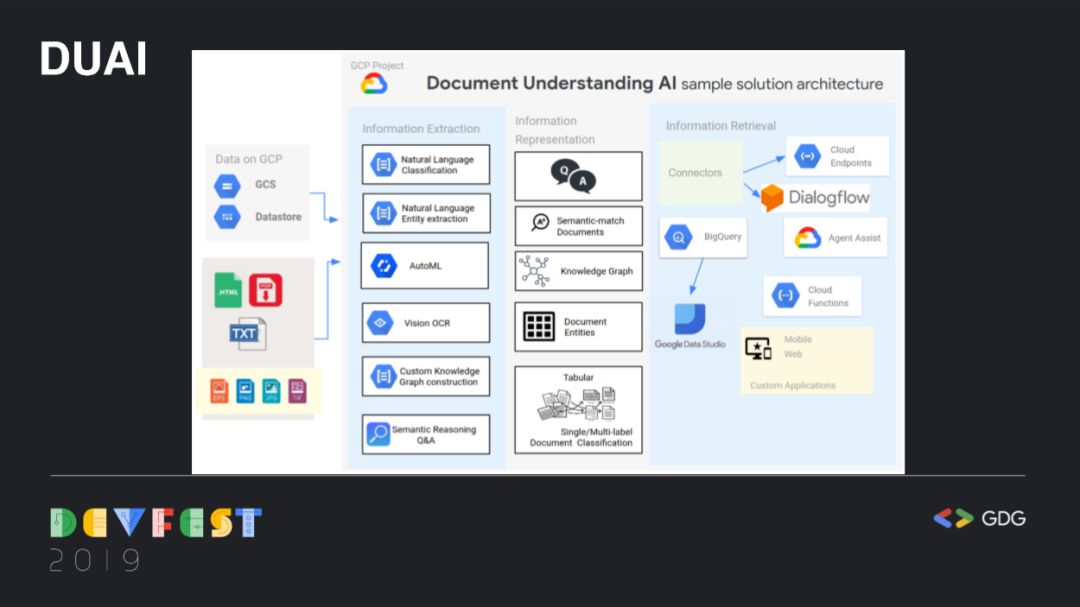Image resolution: width=1080 pixels, height=607 pixels.
Task: Click the Semantic Reasoning Q&A magnifier icon
Action: [378, 434]
